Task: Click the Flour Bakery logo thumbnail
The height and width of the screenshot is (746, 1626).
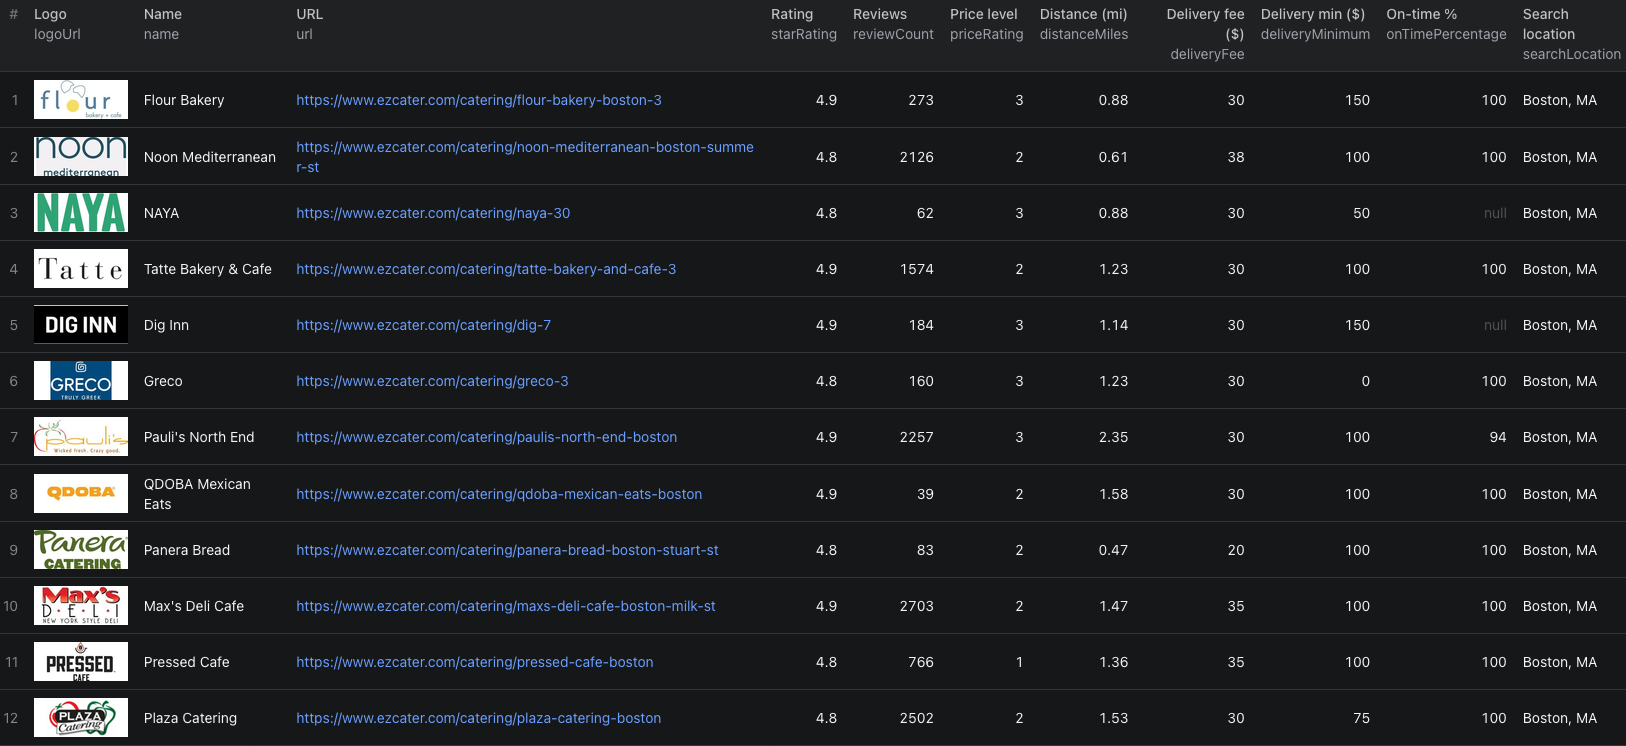Action: (x=81, y=100)
